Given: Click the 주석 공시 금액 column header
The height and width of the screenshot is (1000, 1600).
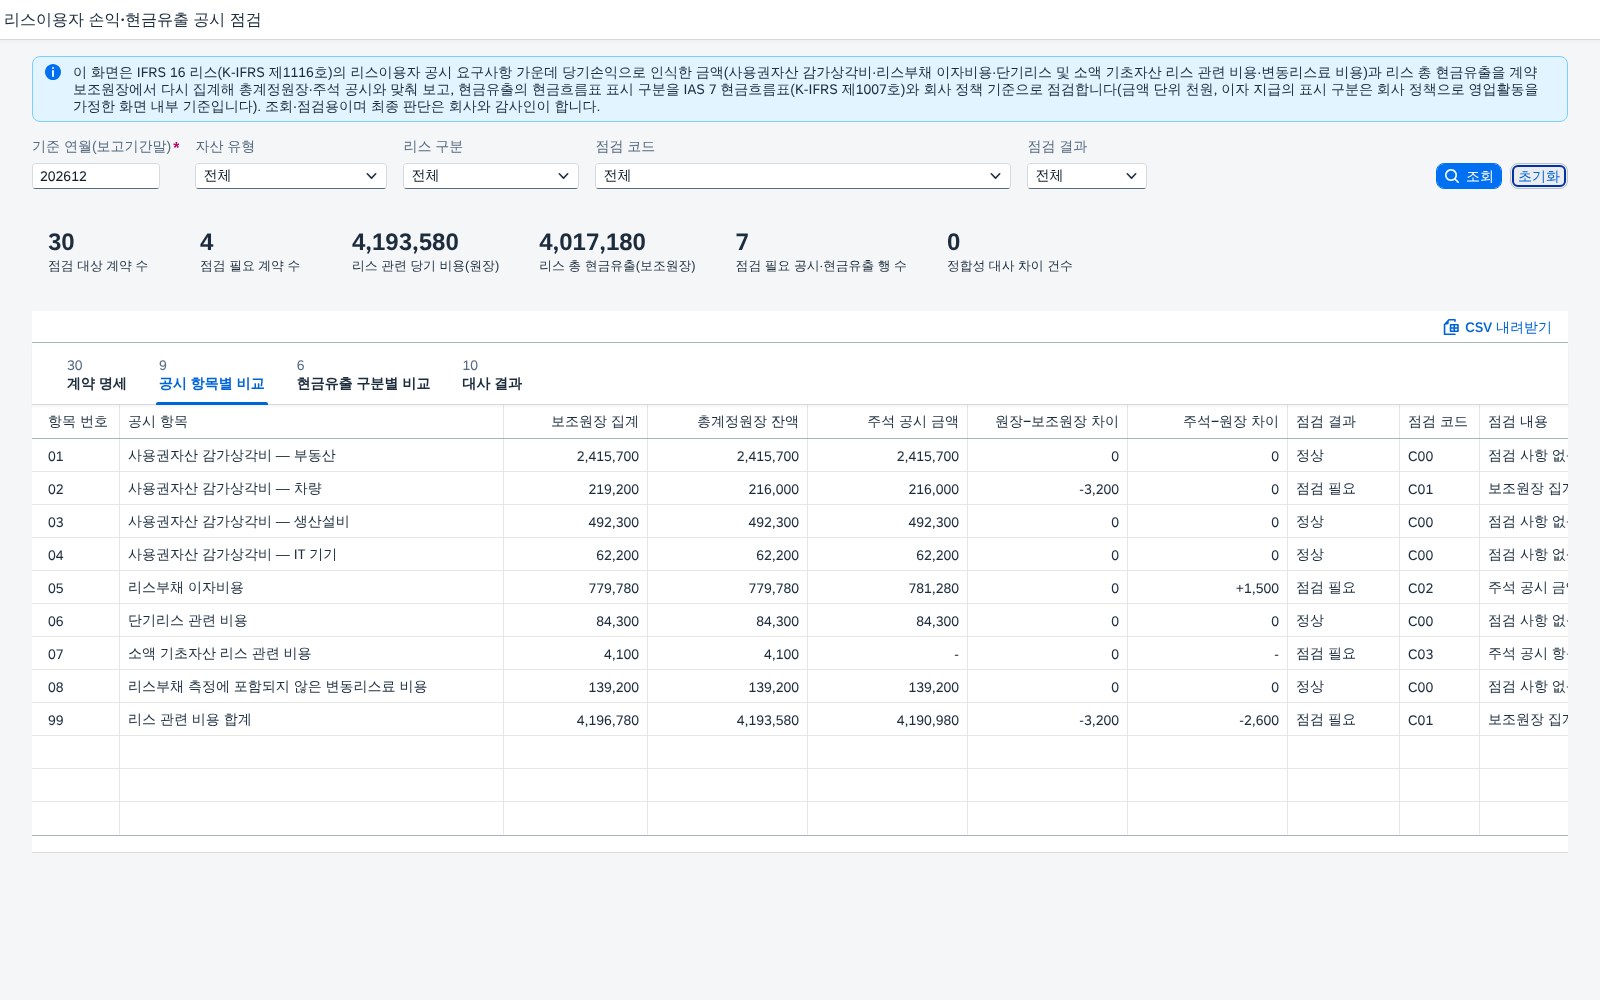Looking at the screenshot, I should click(888, 422).
